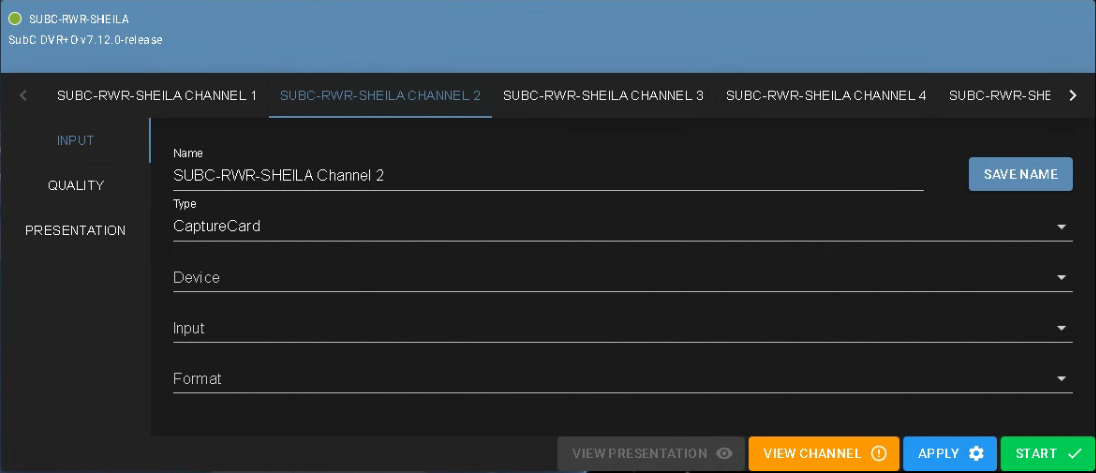Screen dimensions: 1096x473
Task: Click the checkmark icon on Start button
Action: point(1074,454)
